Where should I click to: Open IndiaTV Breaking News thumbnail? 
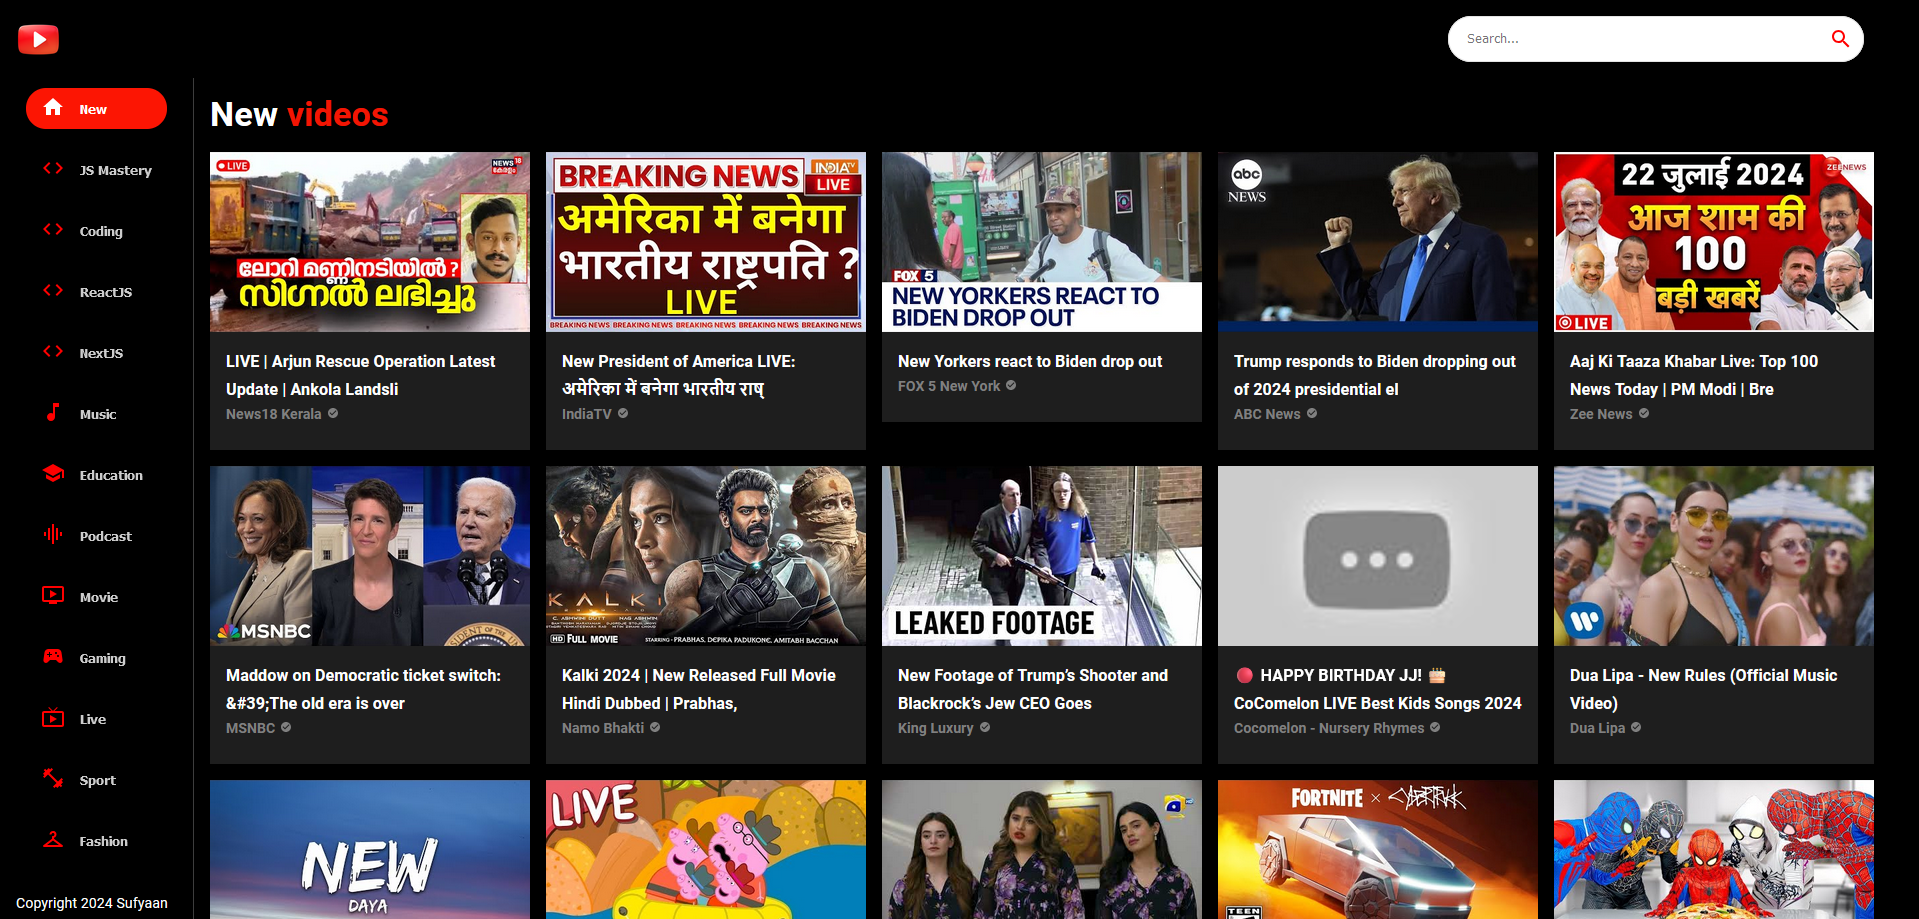point(706,242)
